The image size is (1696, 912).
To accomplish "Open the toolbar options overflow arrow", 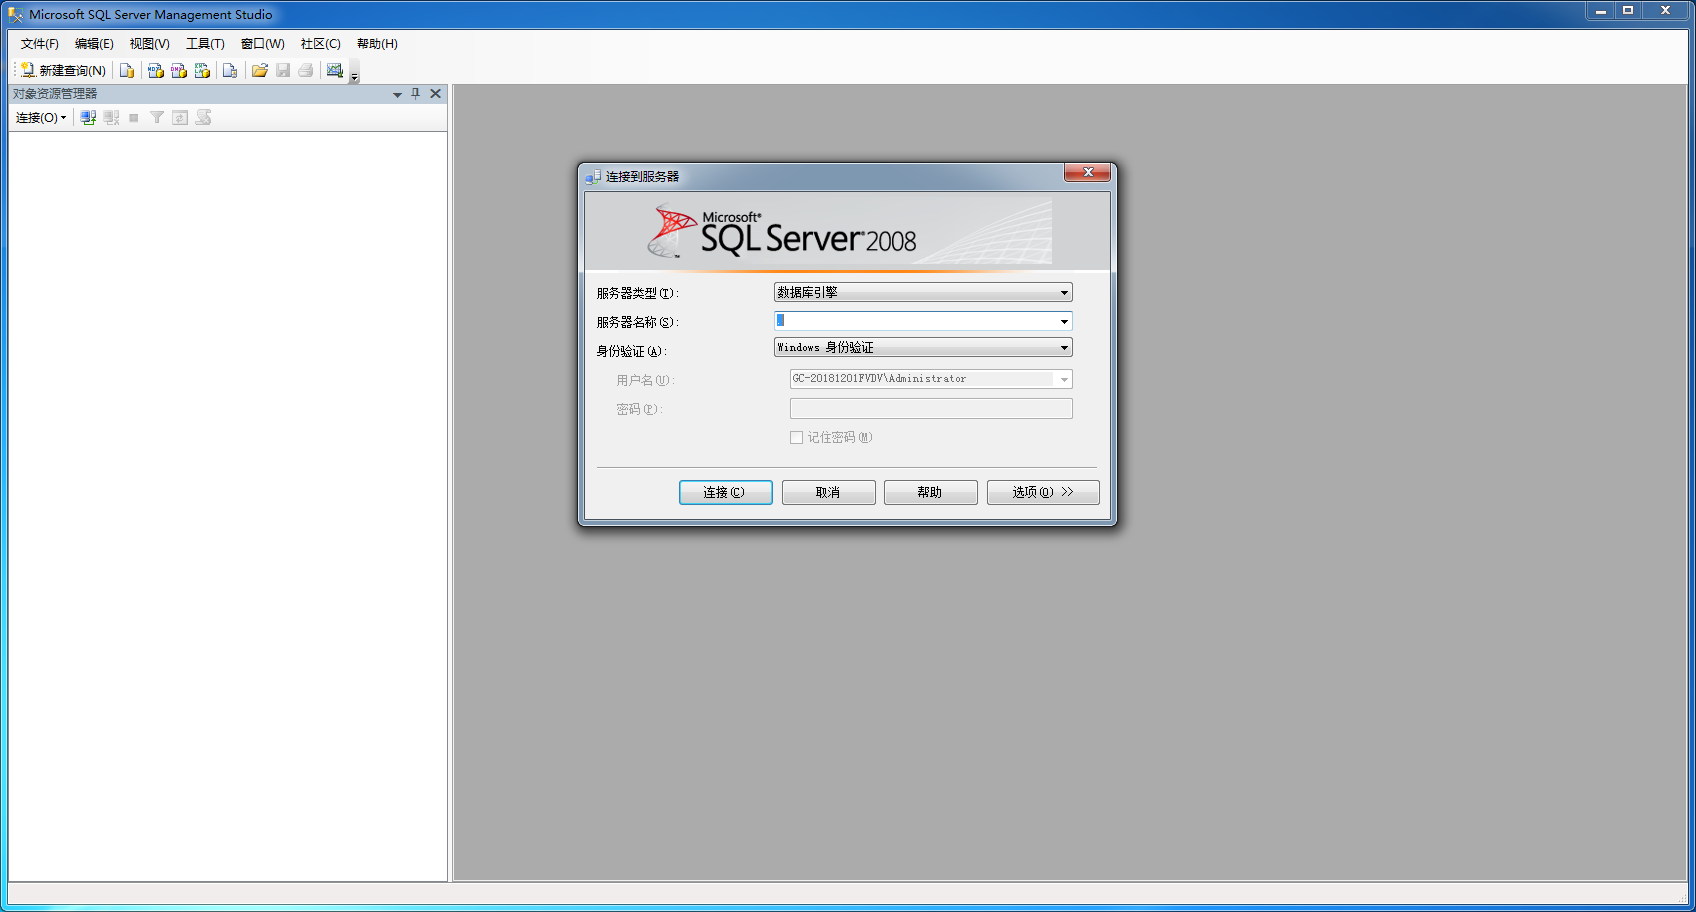I will click(x=354, y=73).
